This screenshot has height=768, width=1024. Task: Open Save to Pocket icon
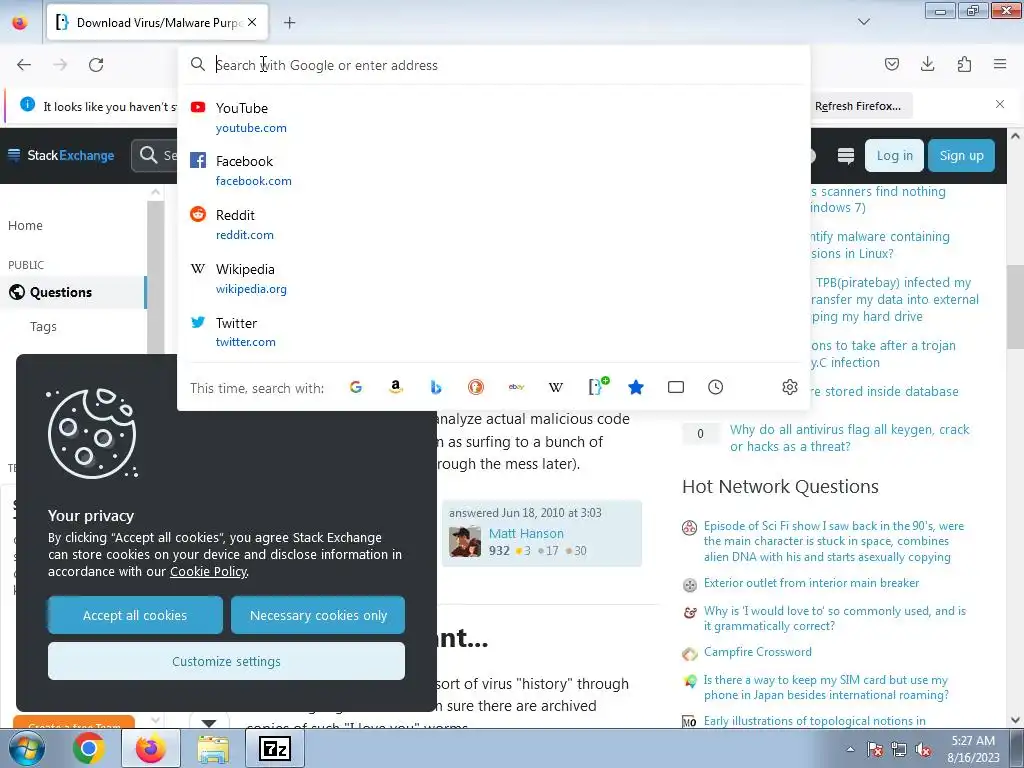[x=891, y=64]
